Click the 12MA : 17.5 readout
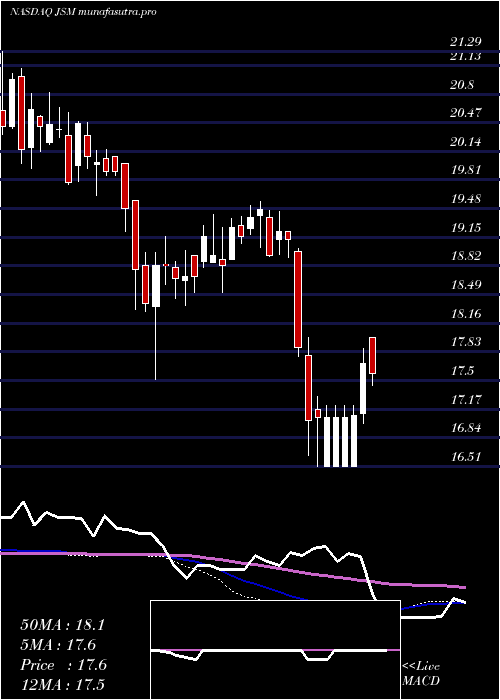Image resolution: width=500 pixels, height=700 pixels. (62, 684)
